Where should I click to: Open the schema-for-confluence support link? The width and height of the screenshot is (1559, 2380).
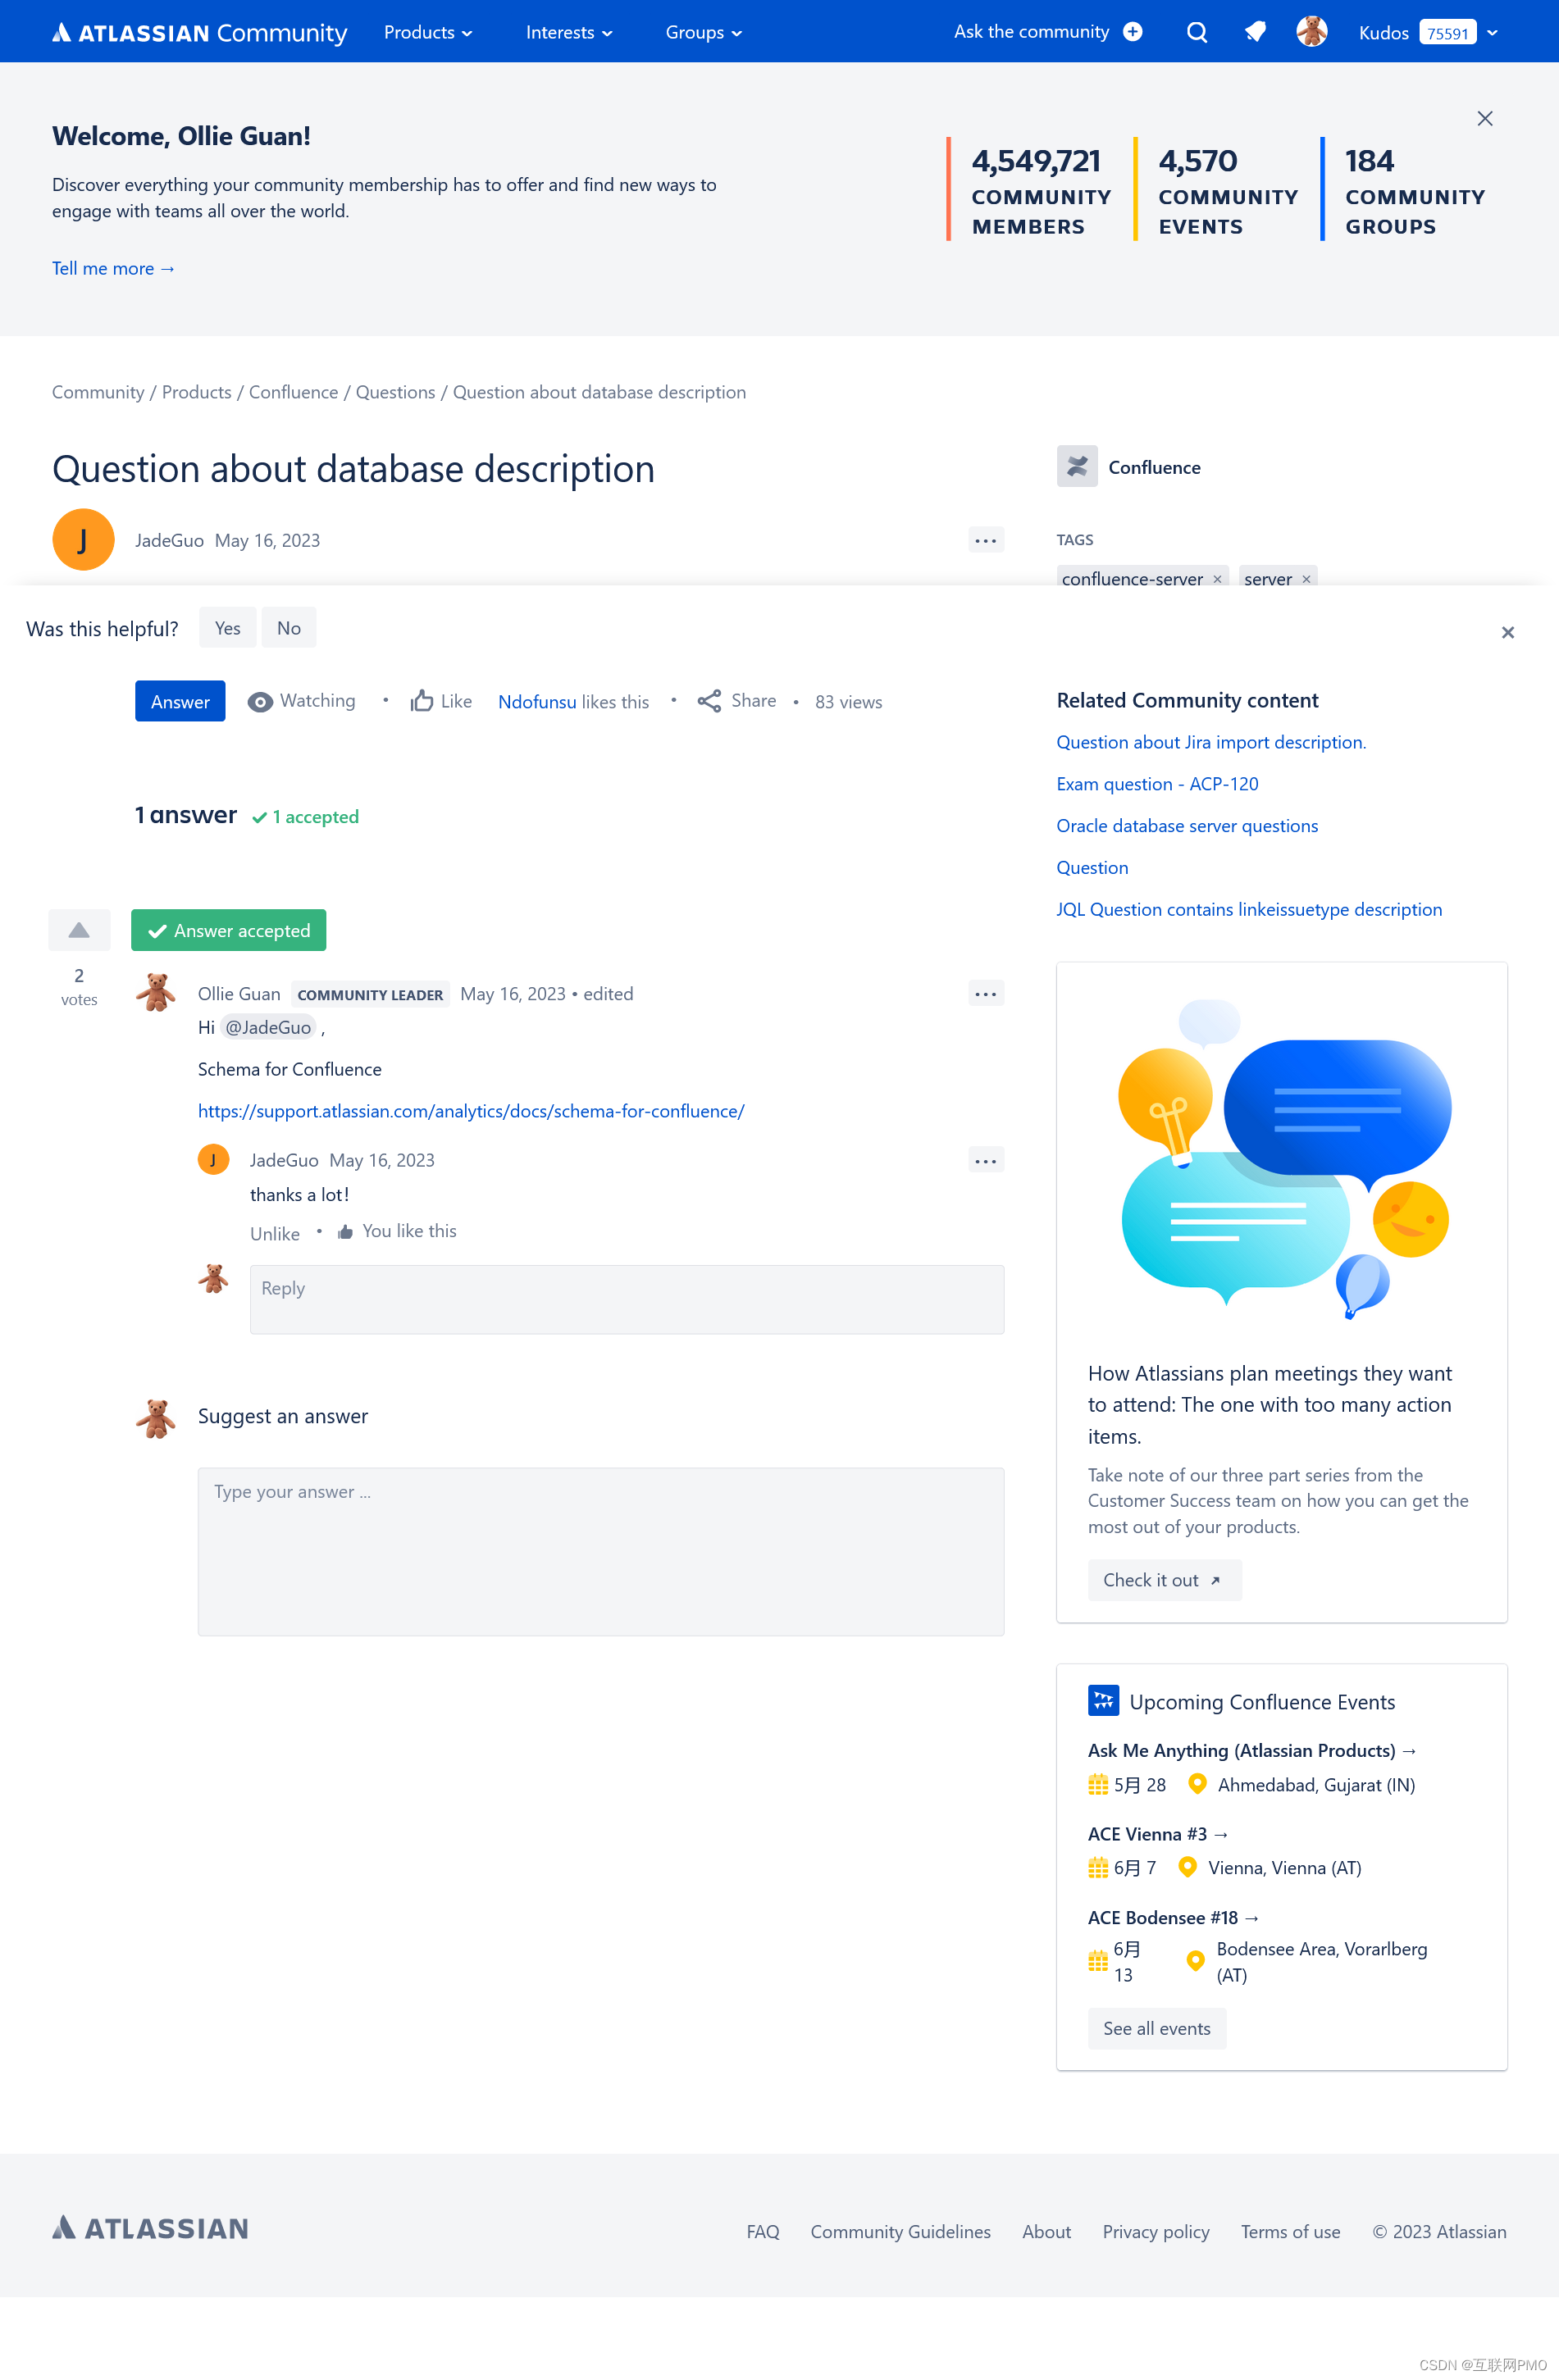tap(471, 1111)
